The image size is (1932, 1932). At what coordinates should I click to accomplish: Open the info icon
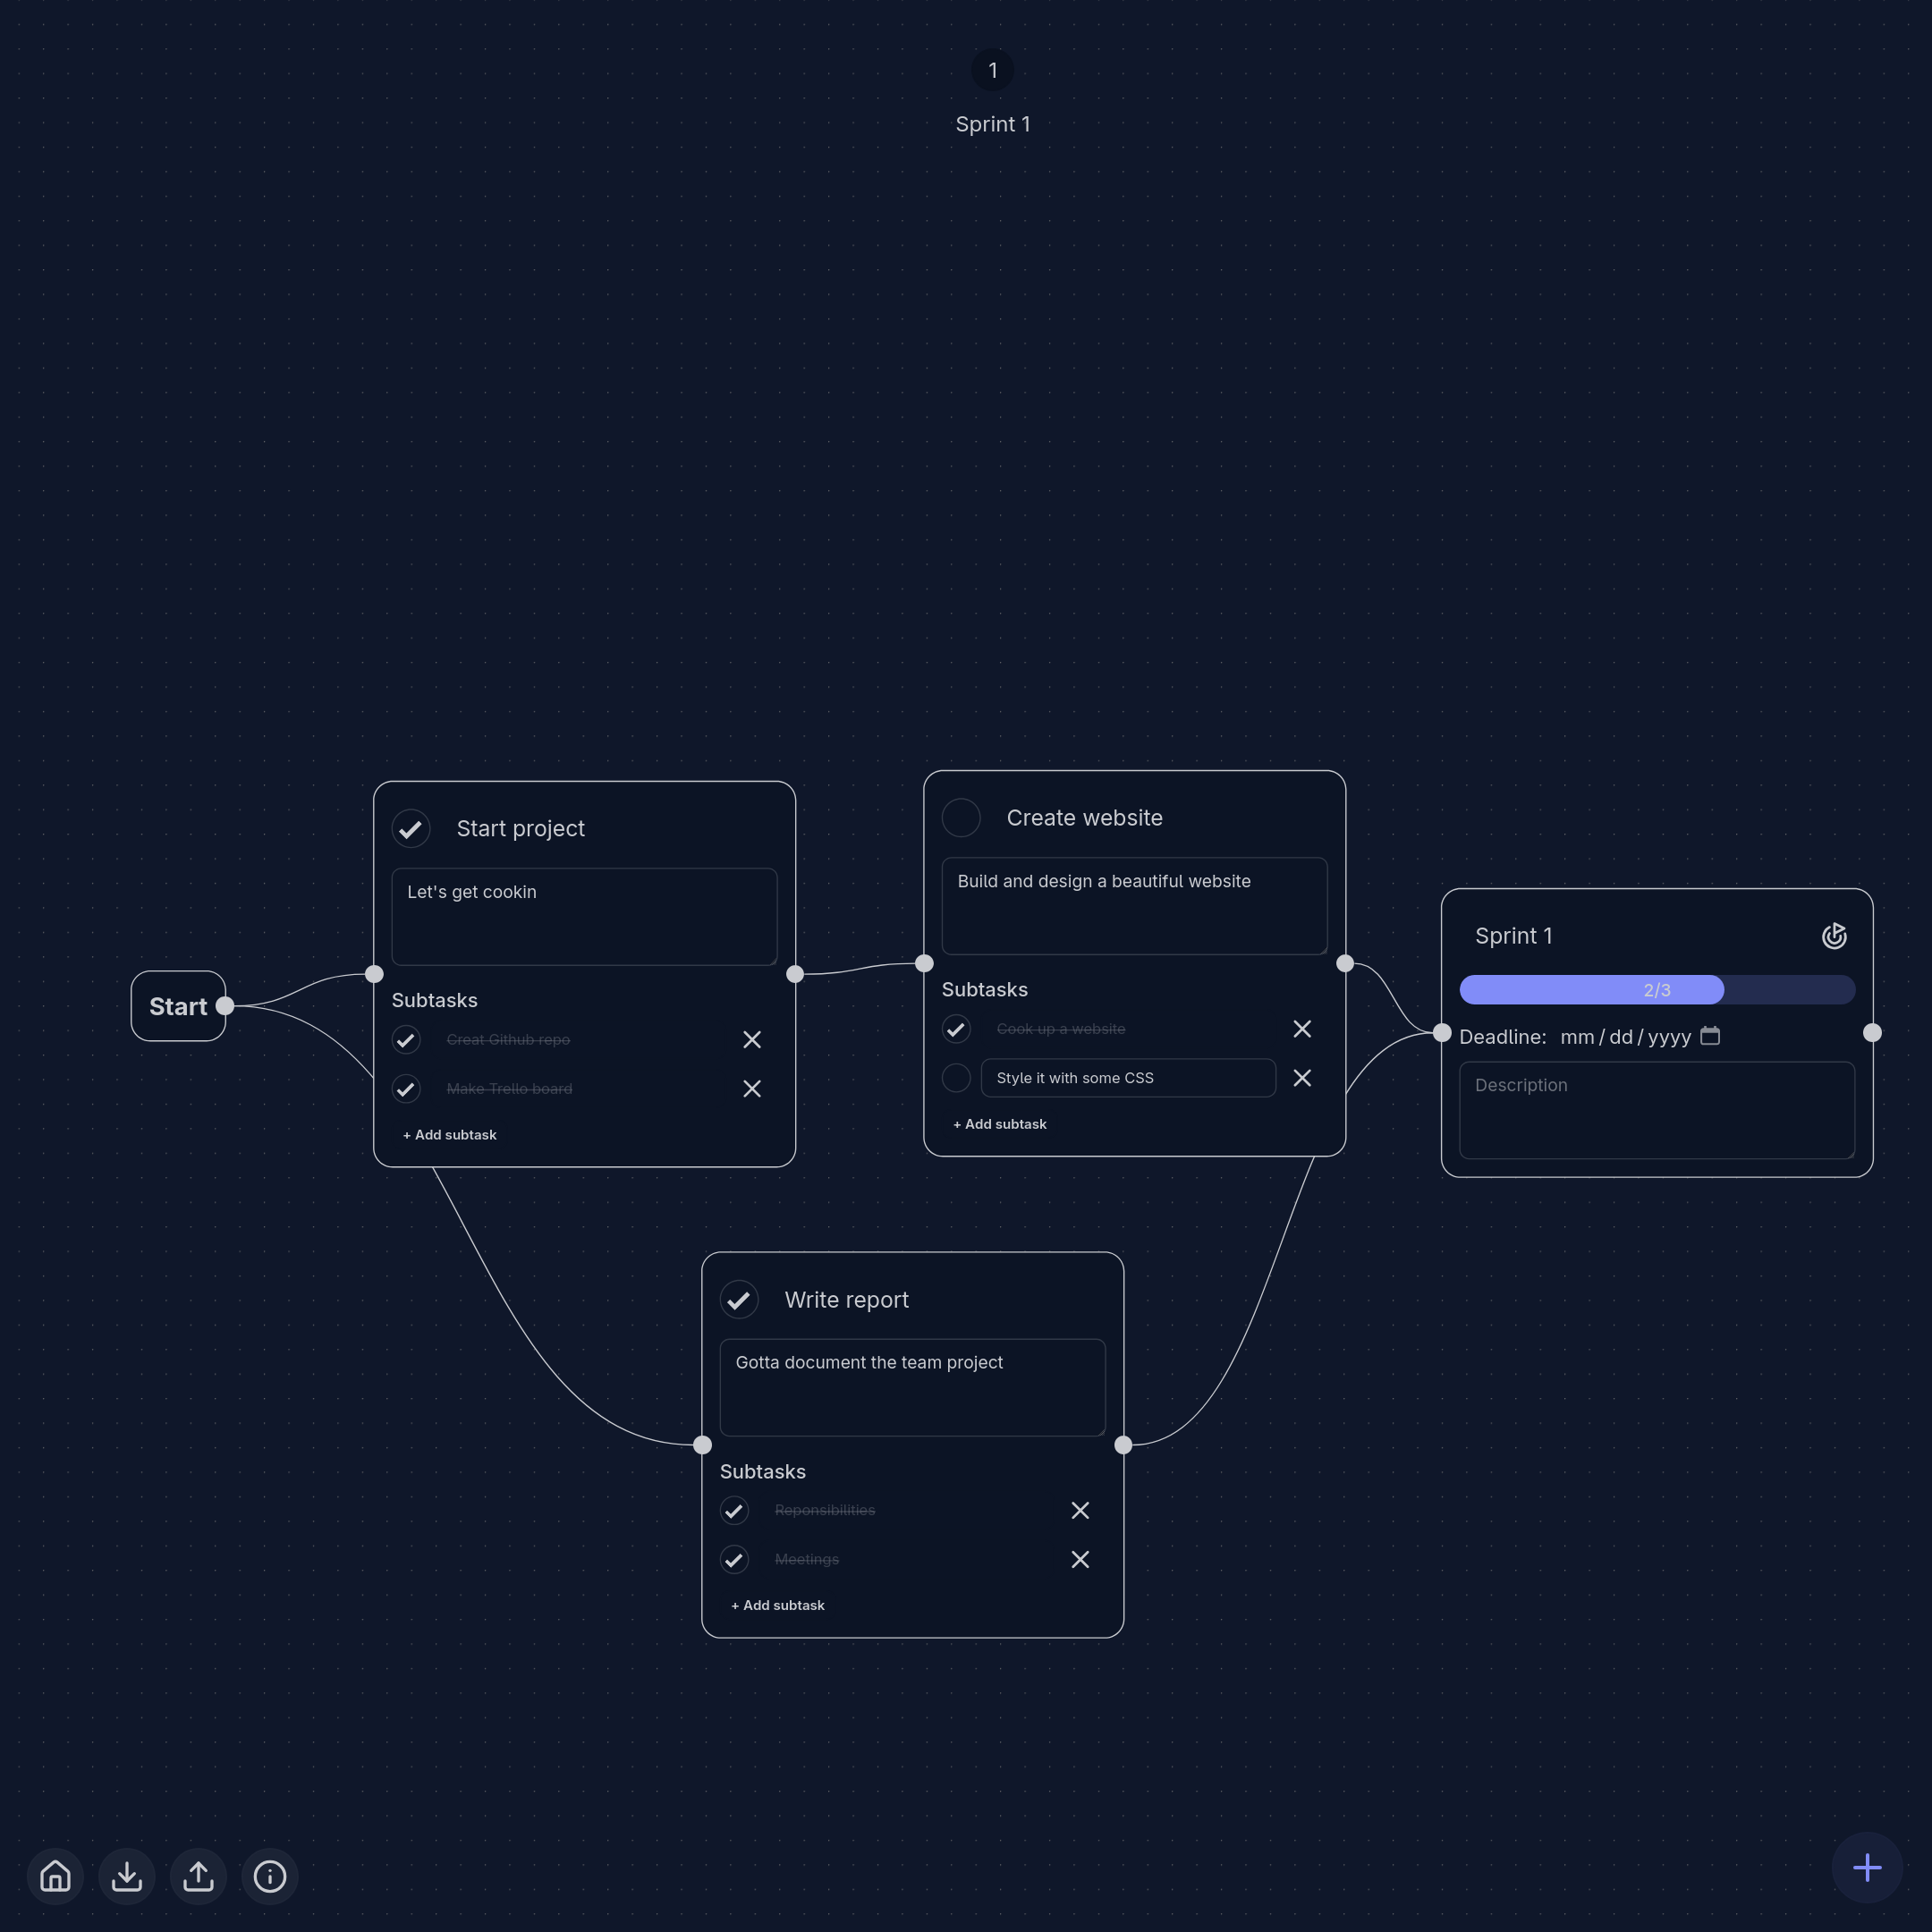point(270,1876)
